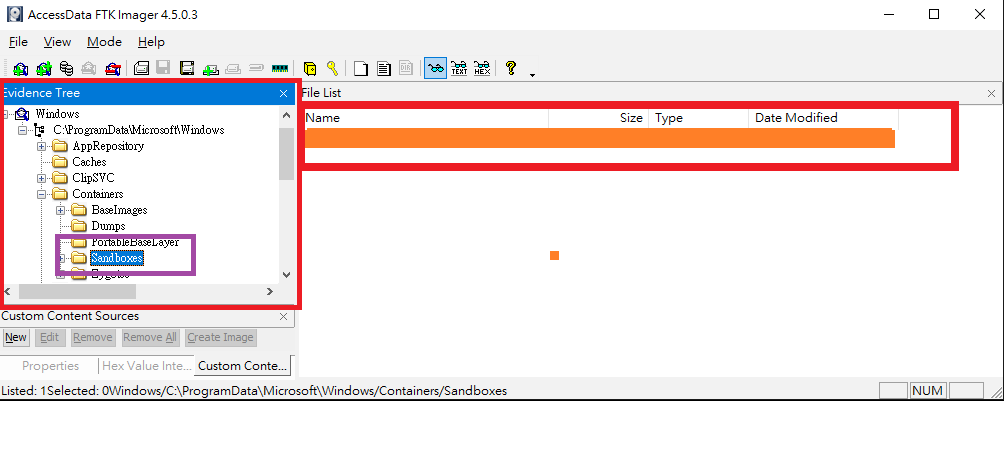Click Obtain Protected Files safe icon

pyautogui.click(x=310, y=68)
